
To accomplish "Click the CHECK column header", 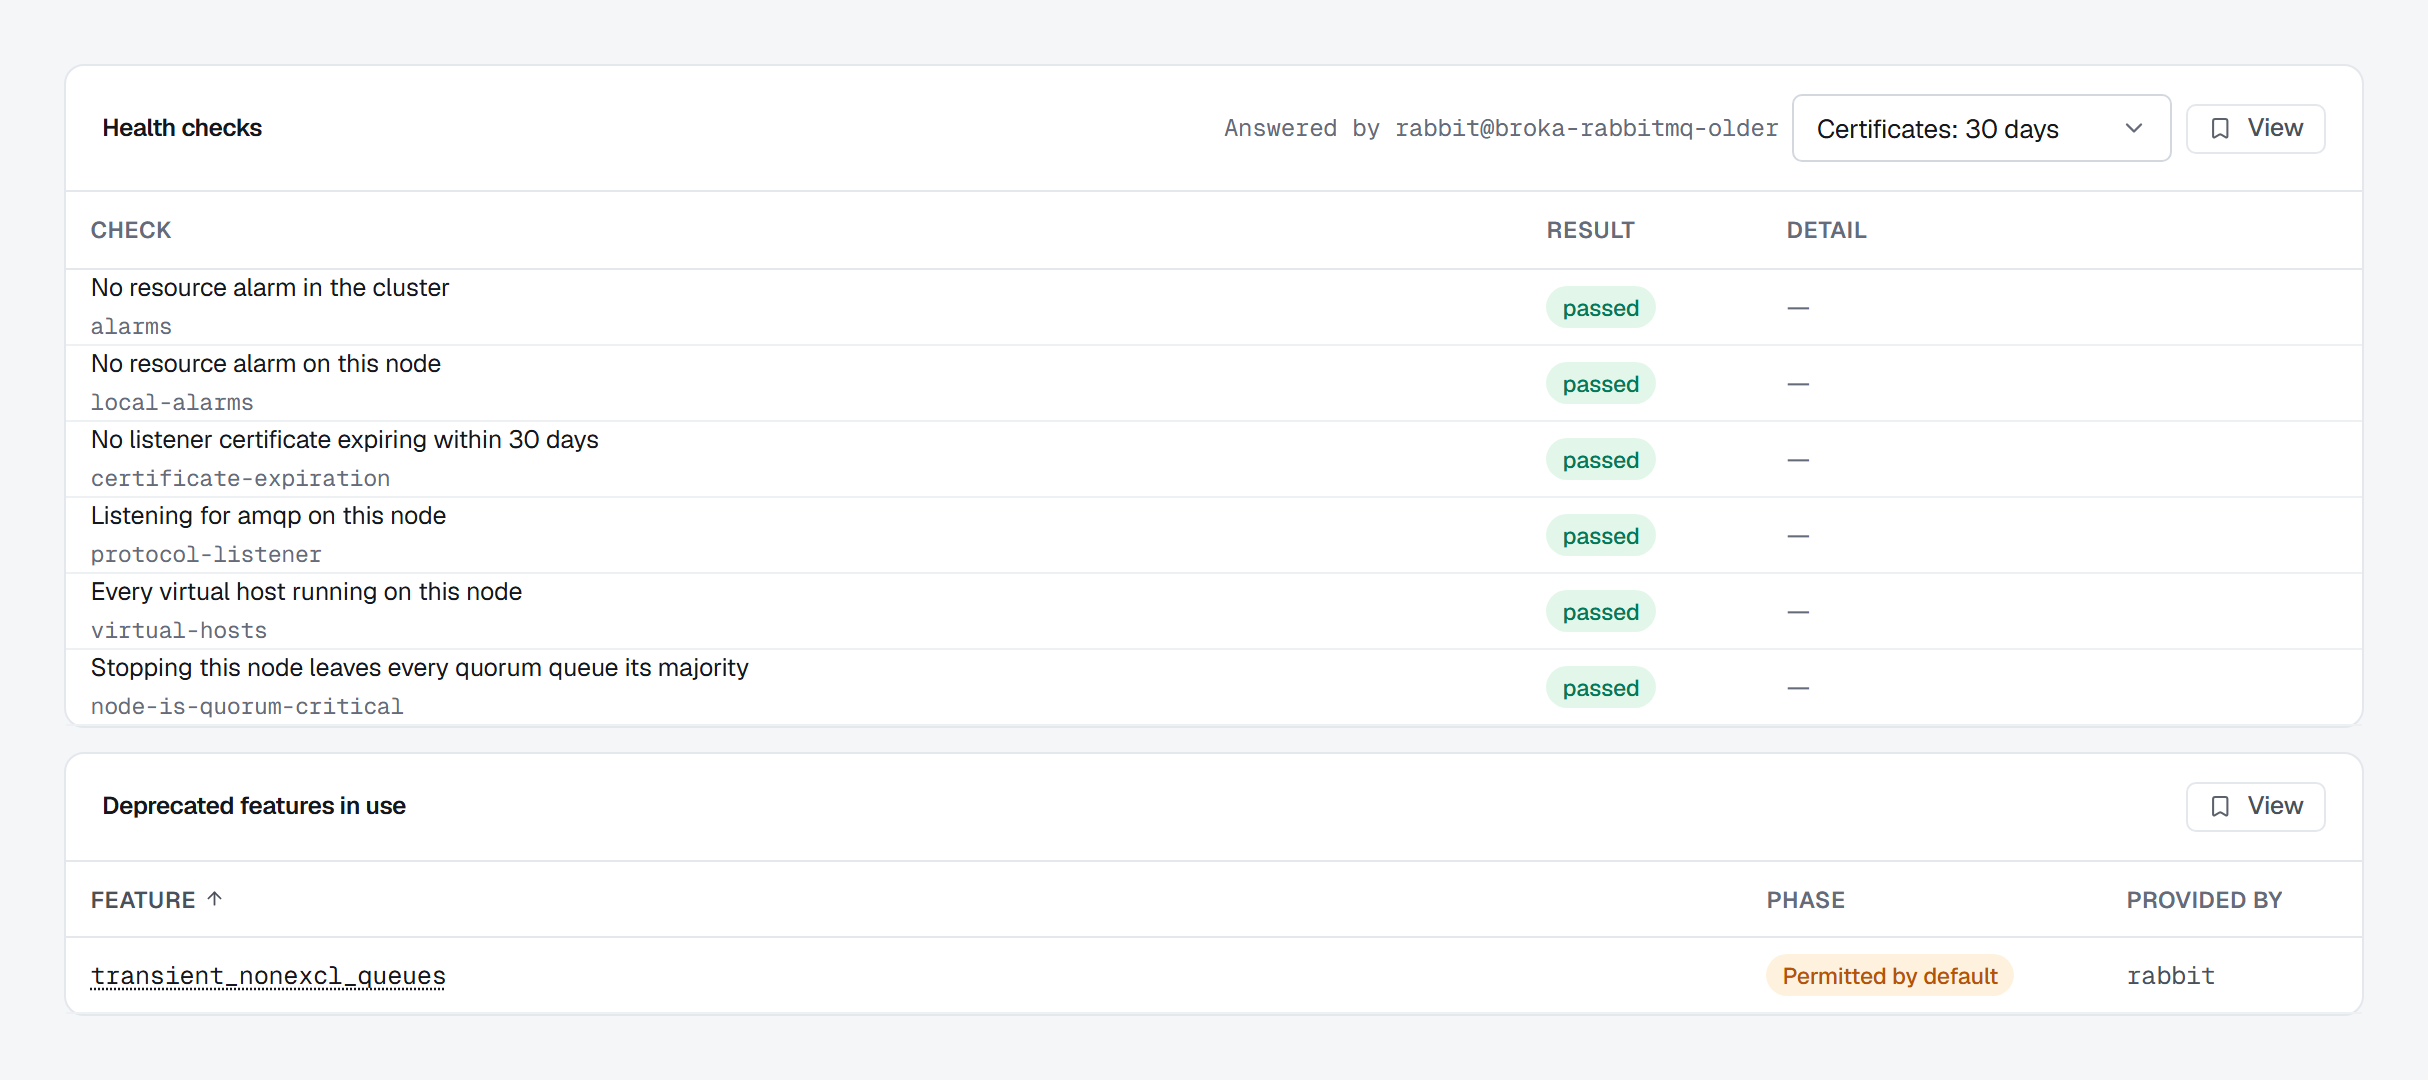I will (131, 230).
